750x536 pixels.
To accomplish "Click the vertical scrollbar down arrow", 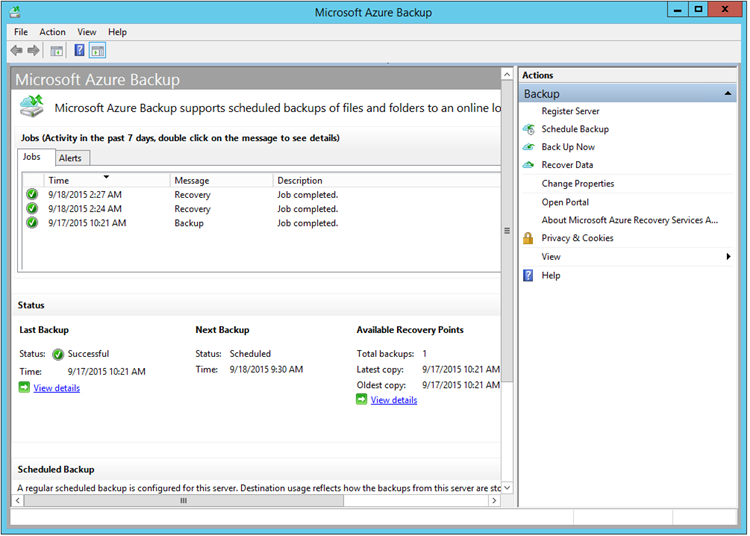I will click(x=507, y=488).
